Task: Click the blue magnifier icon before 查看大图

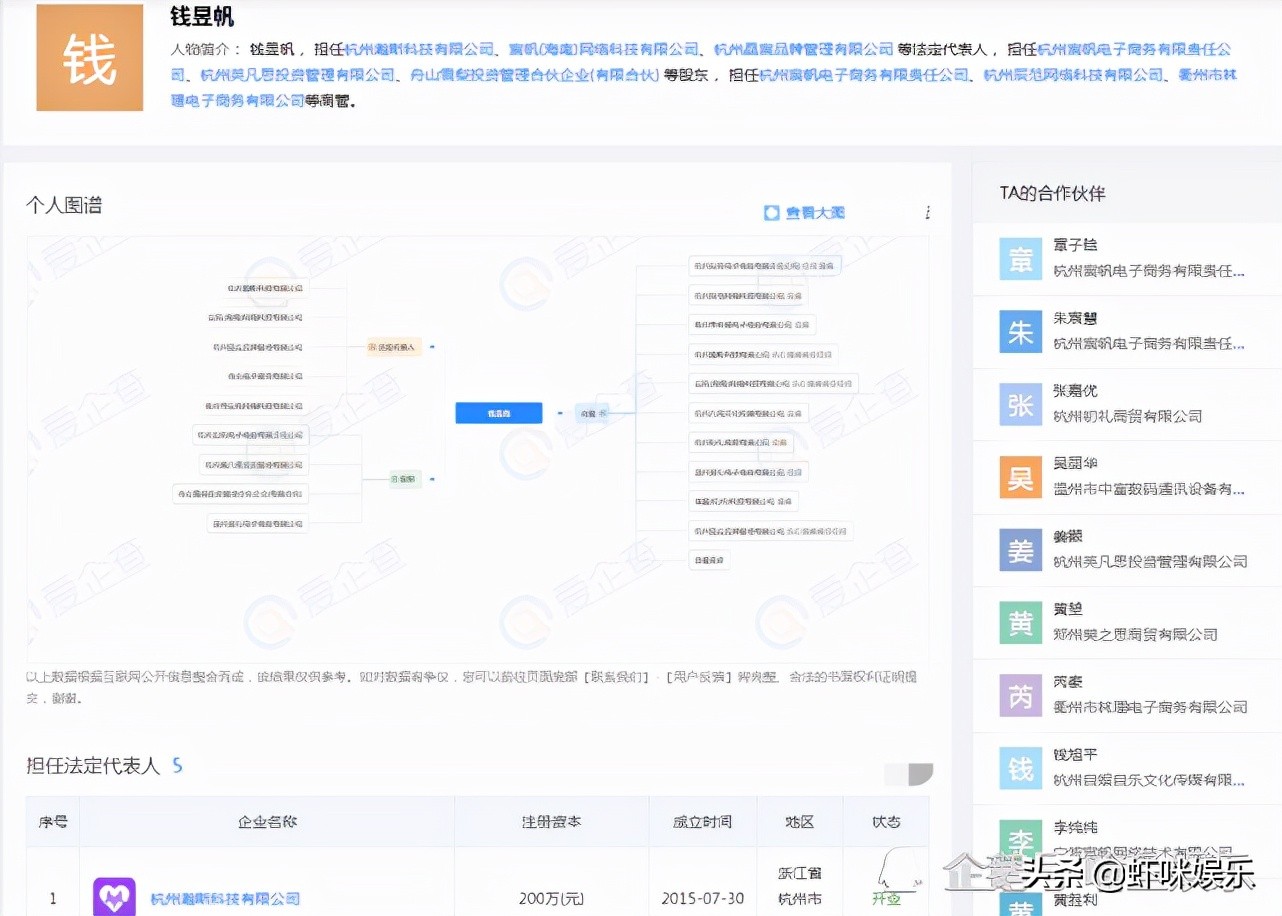Action: pyautogui.click(x=770, y=213)
